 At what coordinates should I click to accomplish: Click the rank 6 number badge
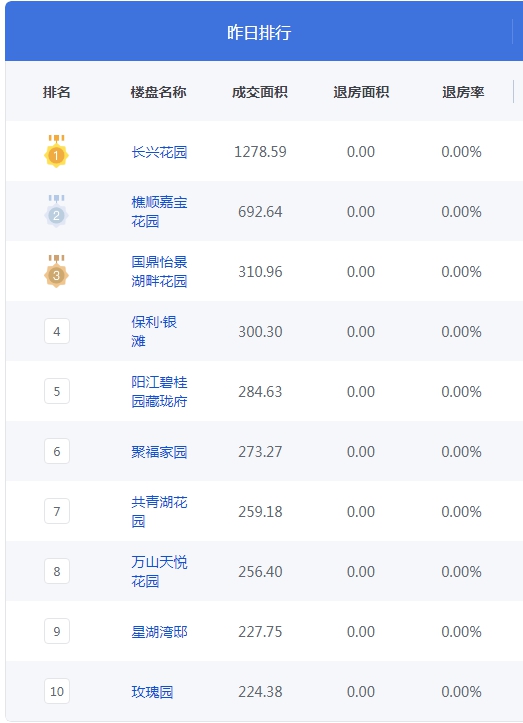tap(57, 451)
